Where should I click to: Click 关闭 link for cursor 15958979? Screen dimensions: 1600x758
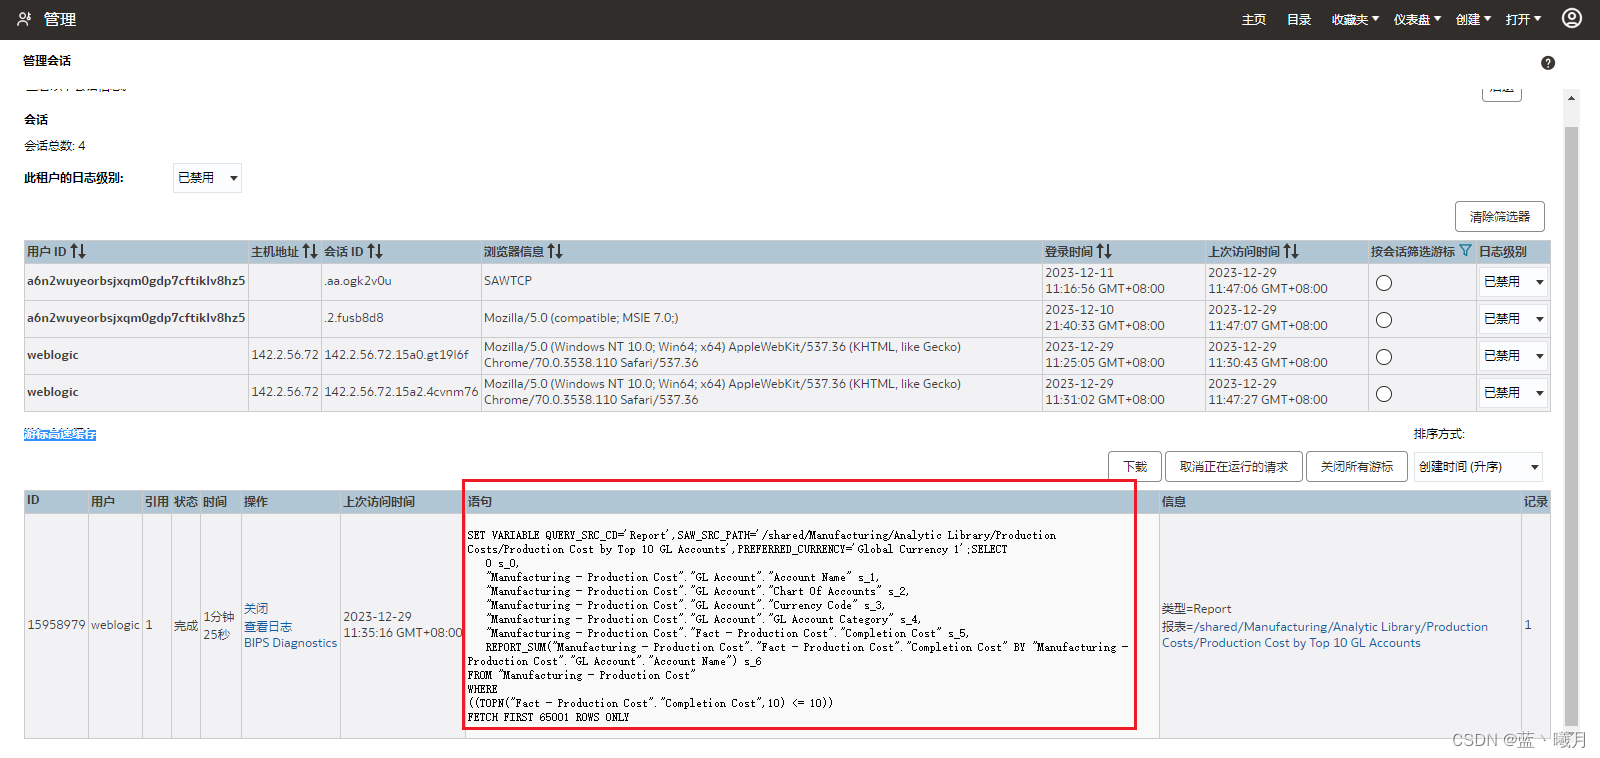[256, 608]
